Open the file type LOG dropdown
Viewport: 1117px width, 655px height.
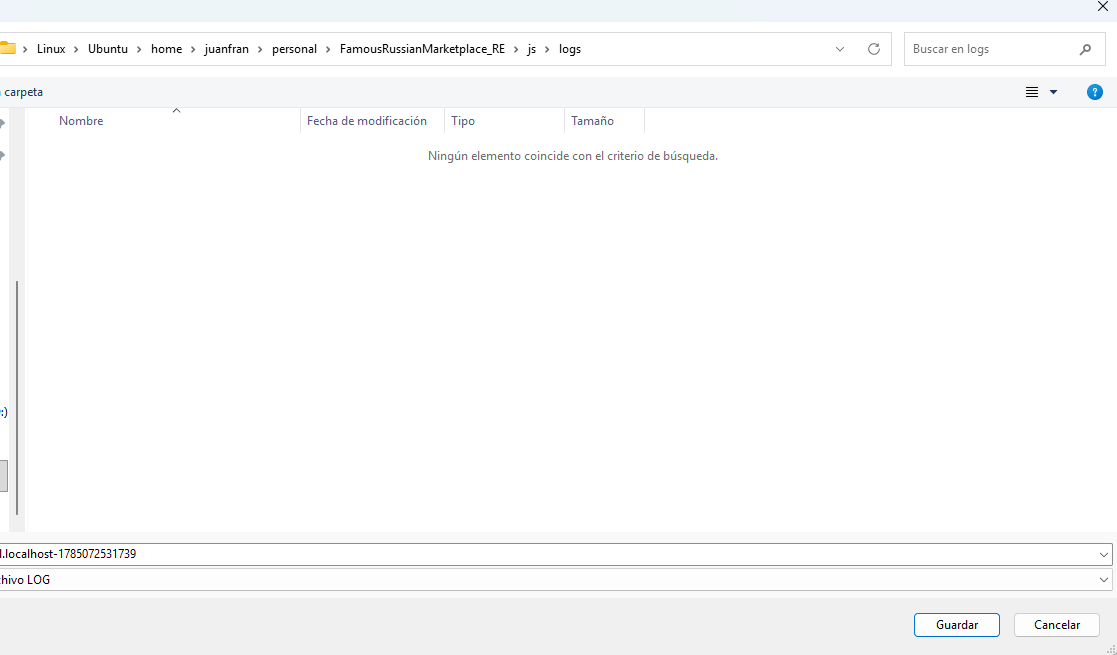point(1103,580)
